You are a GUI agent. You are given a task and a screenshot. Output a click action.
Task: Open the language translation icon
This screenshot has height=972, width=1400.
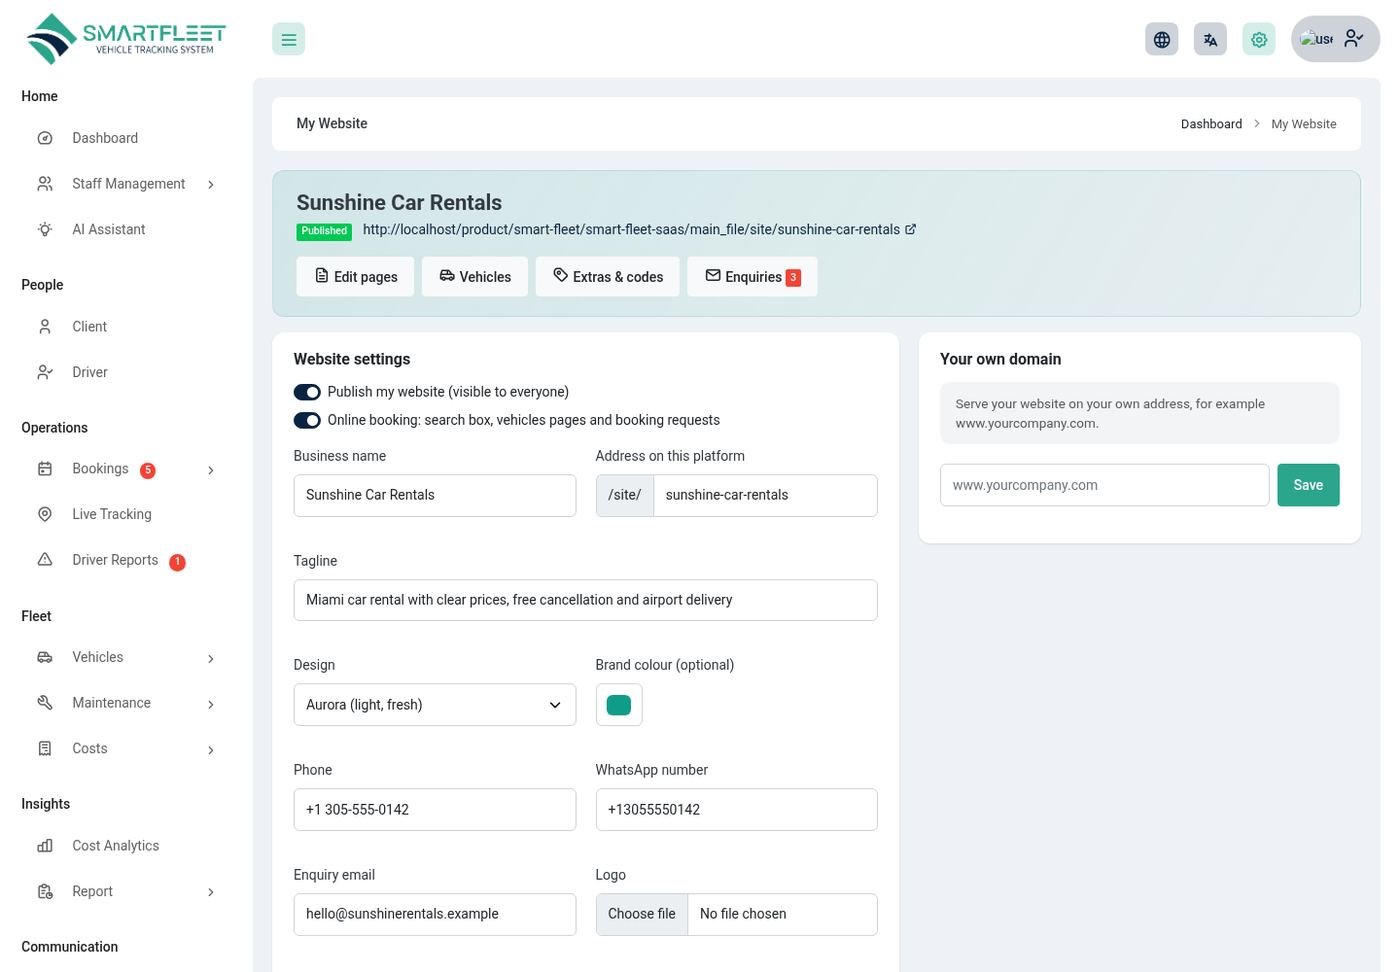click(x=1210, y=39)
